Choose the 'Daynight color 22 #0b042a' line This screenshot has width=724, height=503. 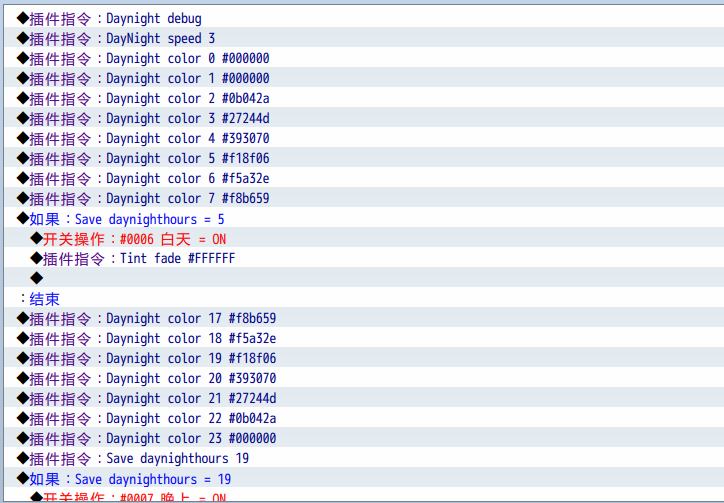[x=364, y=418]
